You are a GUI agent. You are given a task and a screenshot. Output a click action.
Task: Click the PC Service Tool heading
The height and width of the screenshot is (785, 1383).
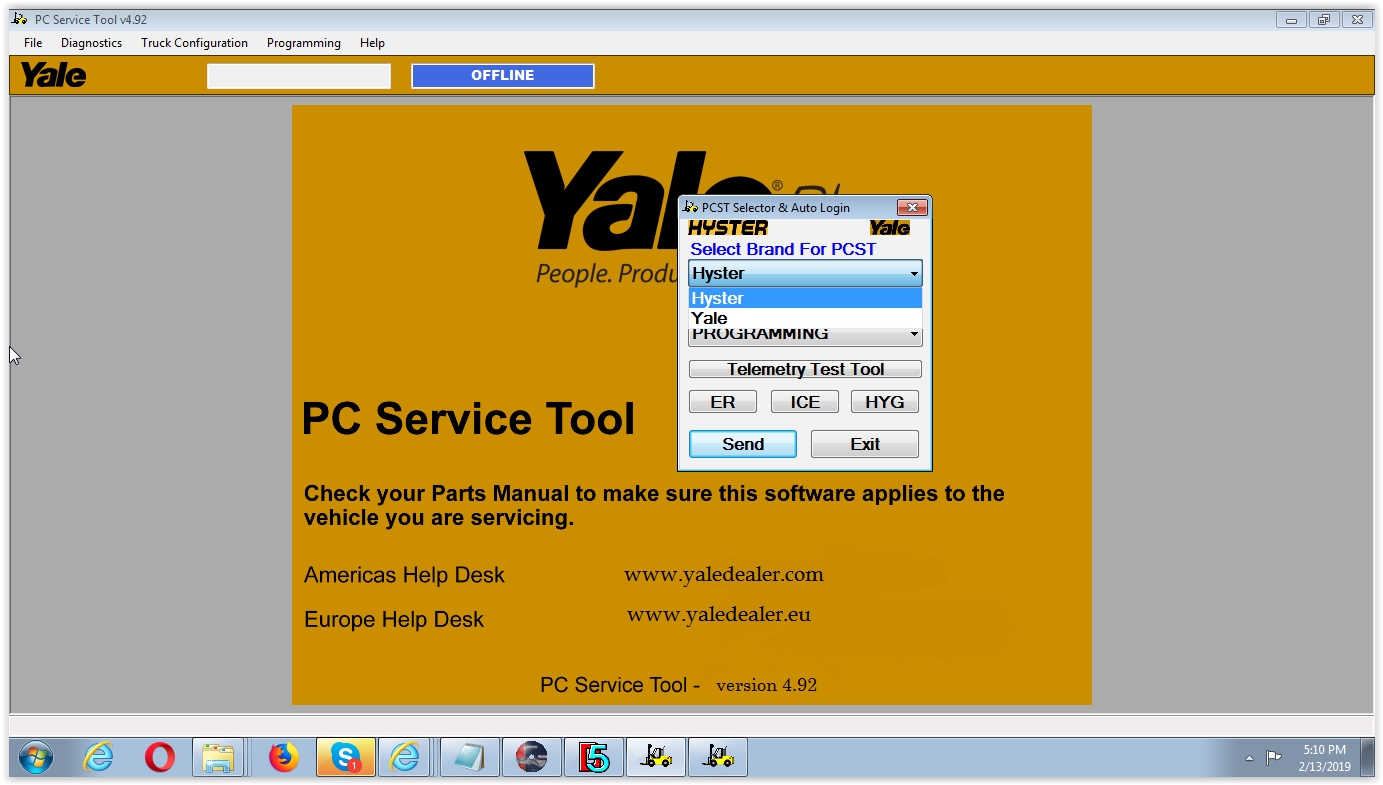pos(468,419)
